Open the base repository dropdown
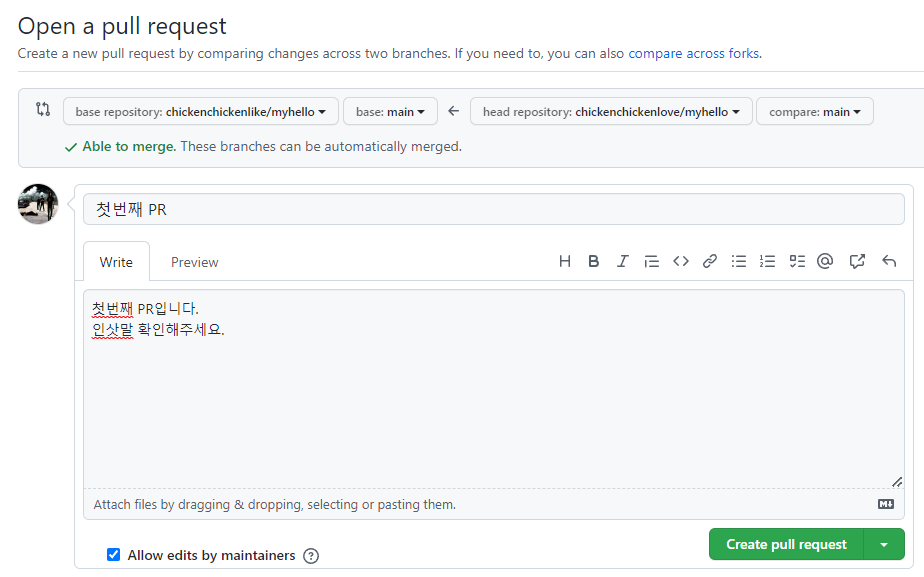Screen dimensions: 924x577 point(200,111)
